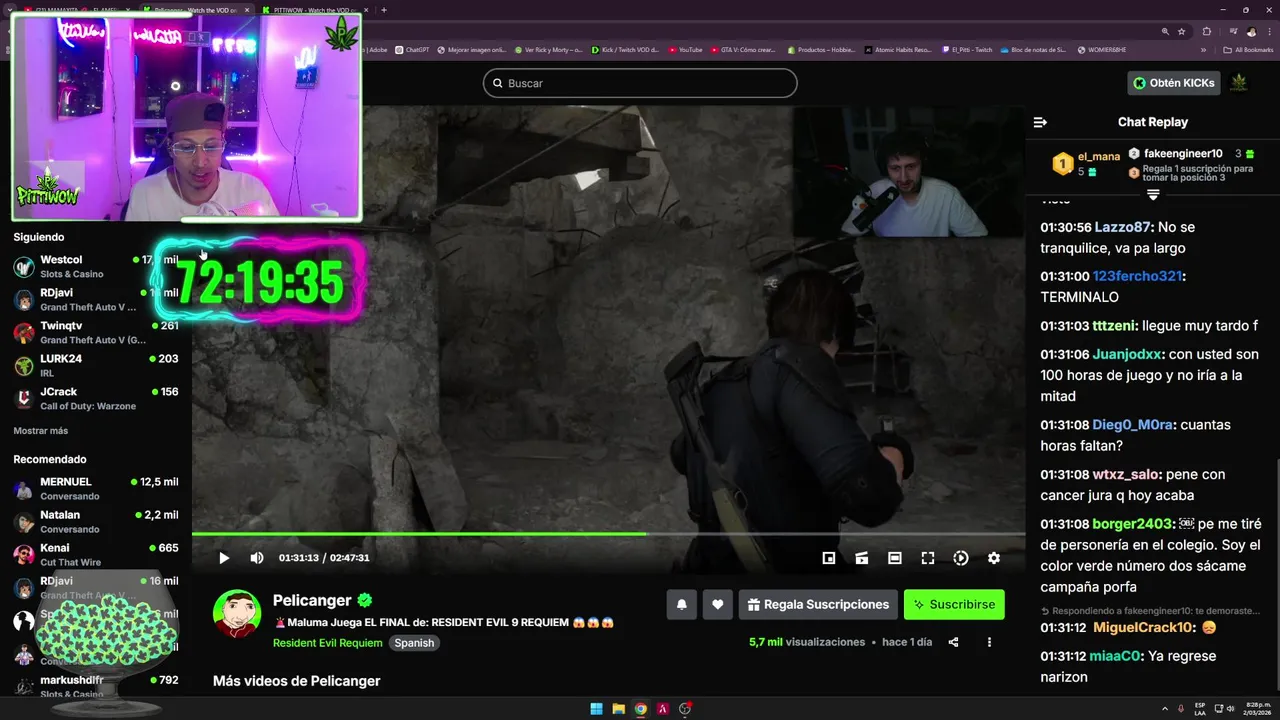Enable notifications with the bell button

tap(682, 604)
